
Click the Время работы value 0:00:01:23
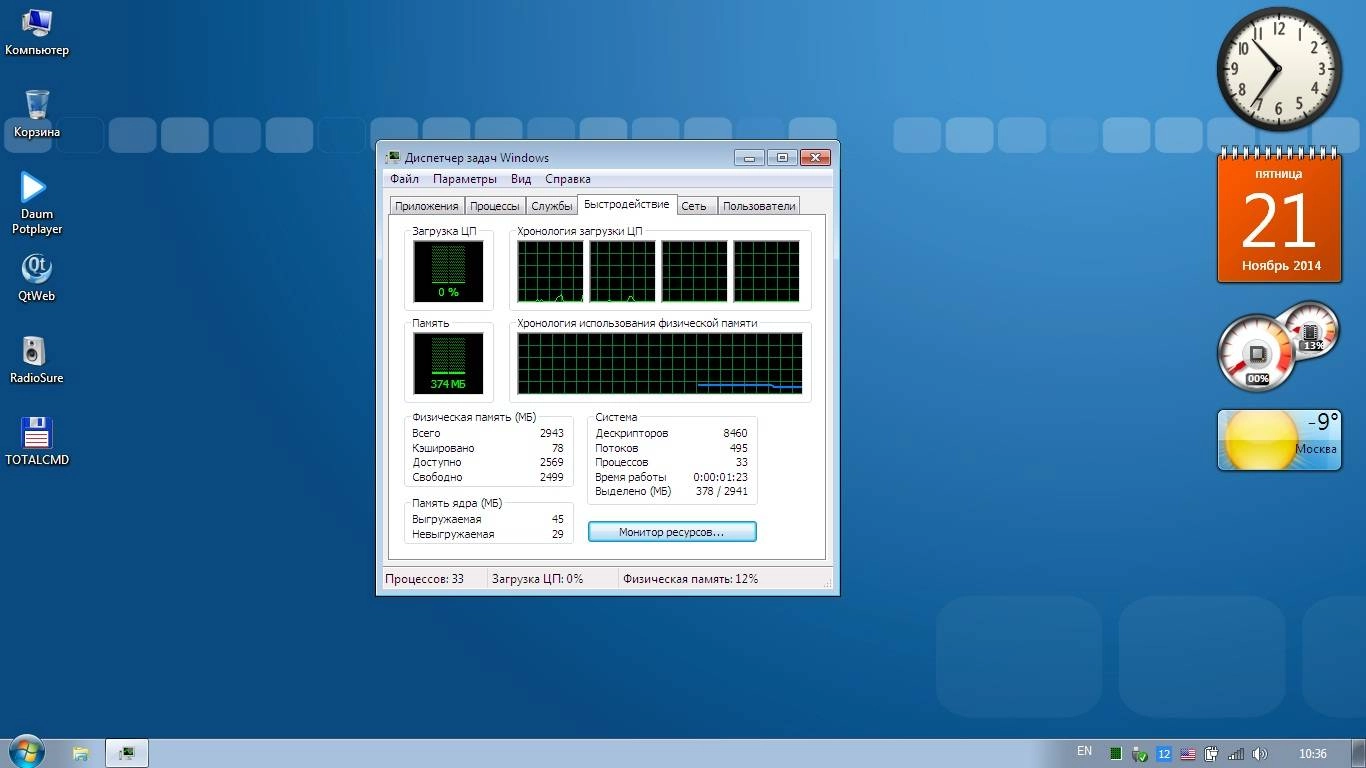tap(720, 477)
